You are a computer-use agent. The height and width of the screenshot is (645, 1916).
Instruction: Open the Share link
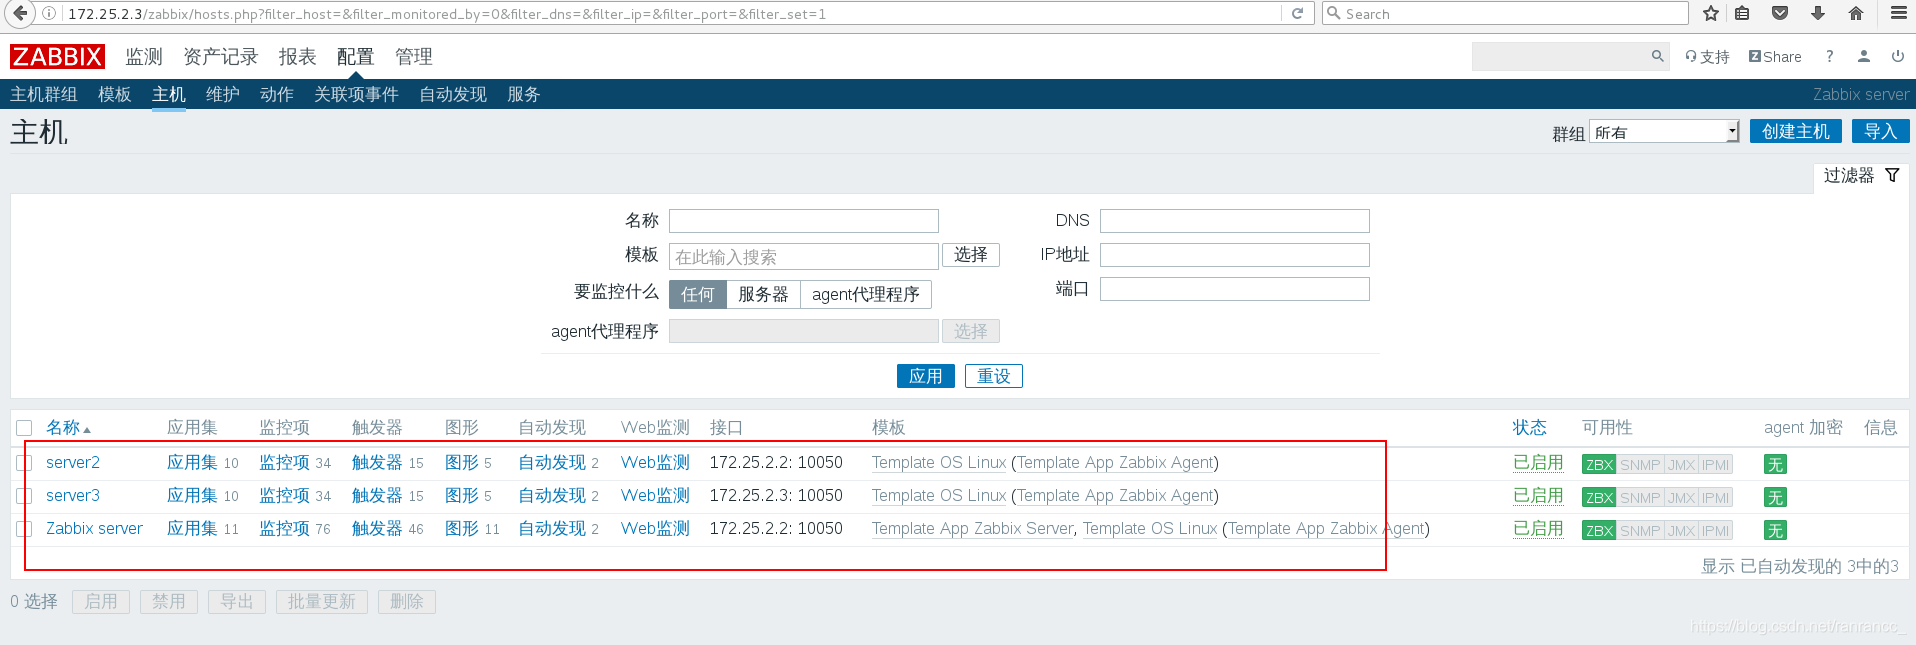[1775, 57]
